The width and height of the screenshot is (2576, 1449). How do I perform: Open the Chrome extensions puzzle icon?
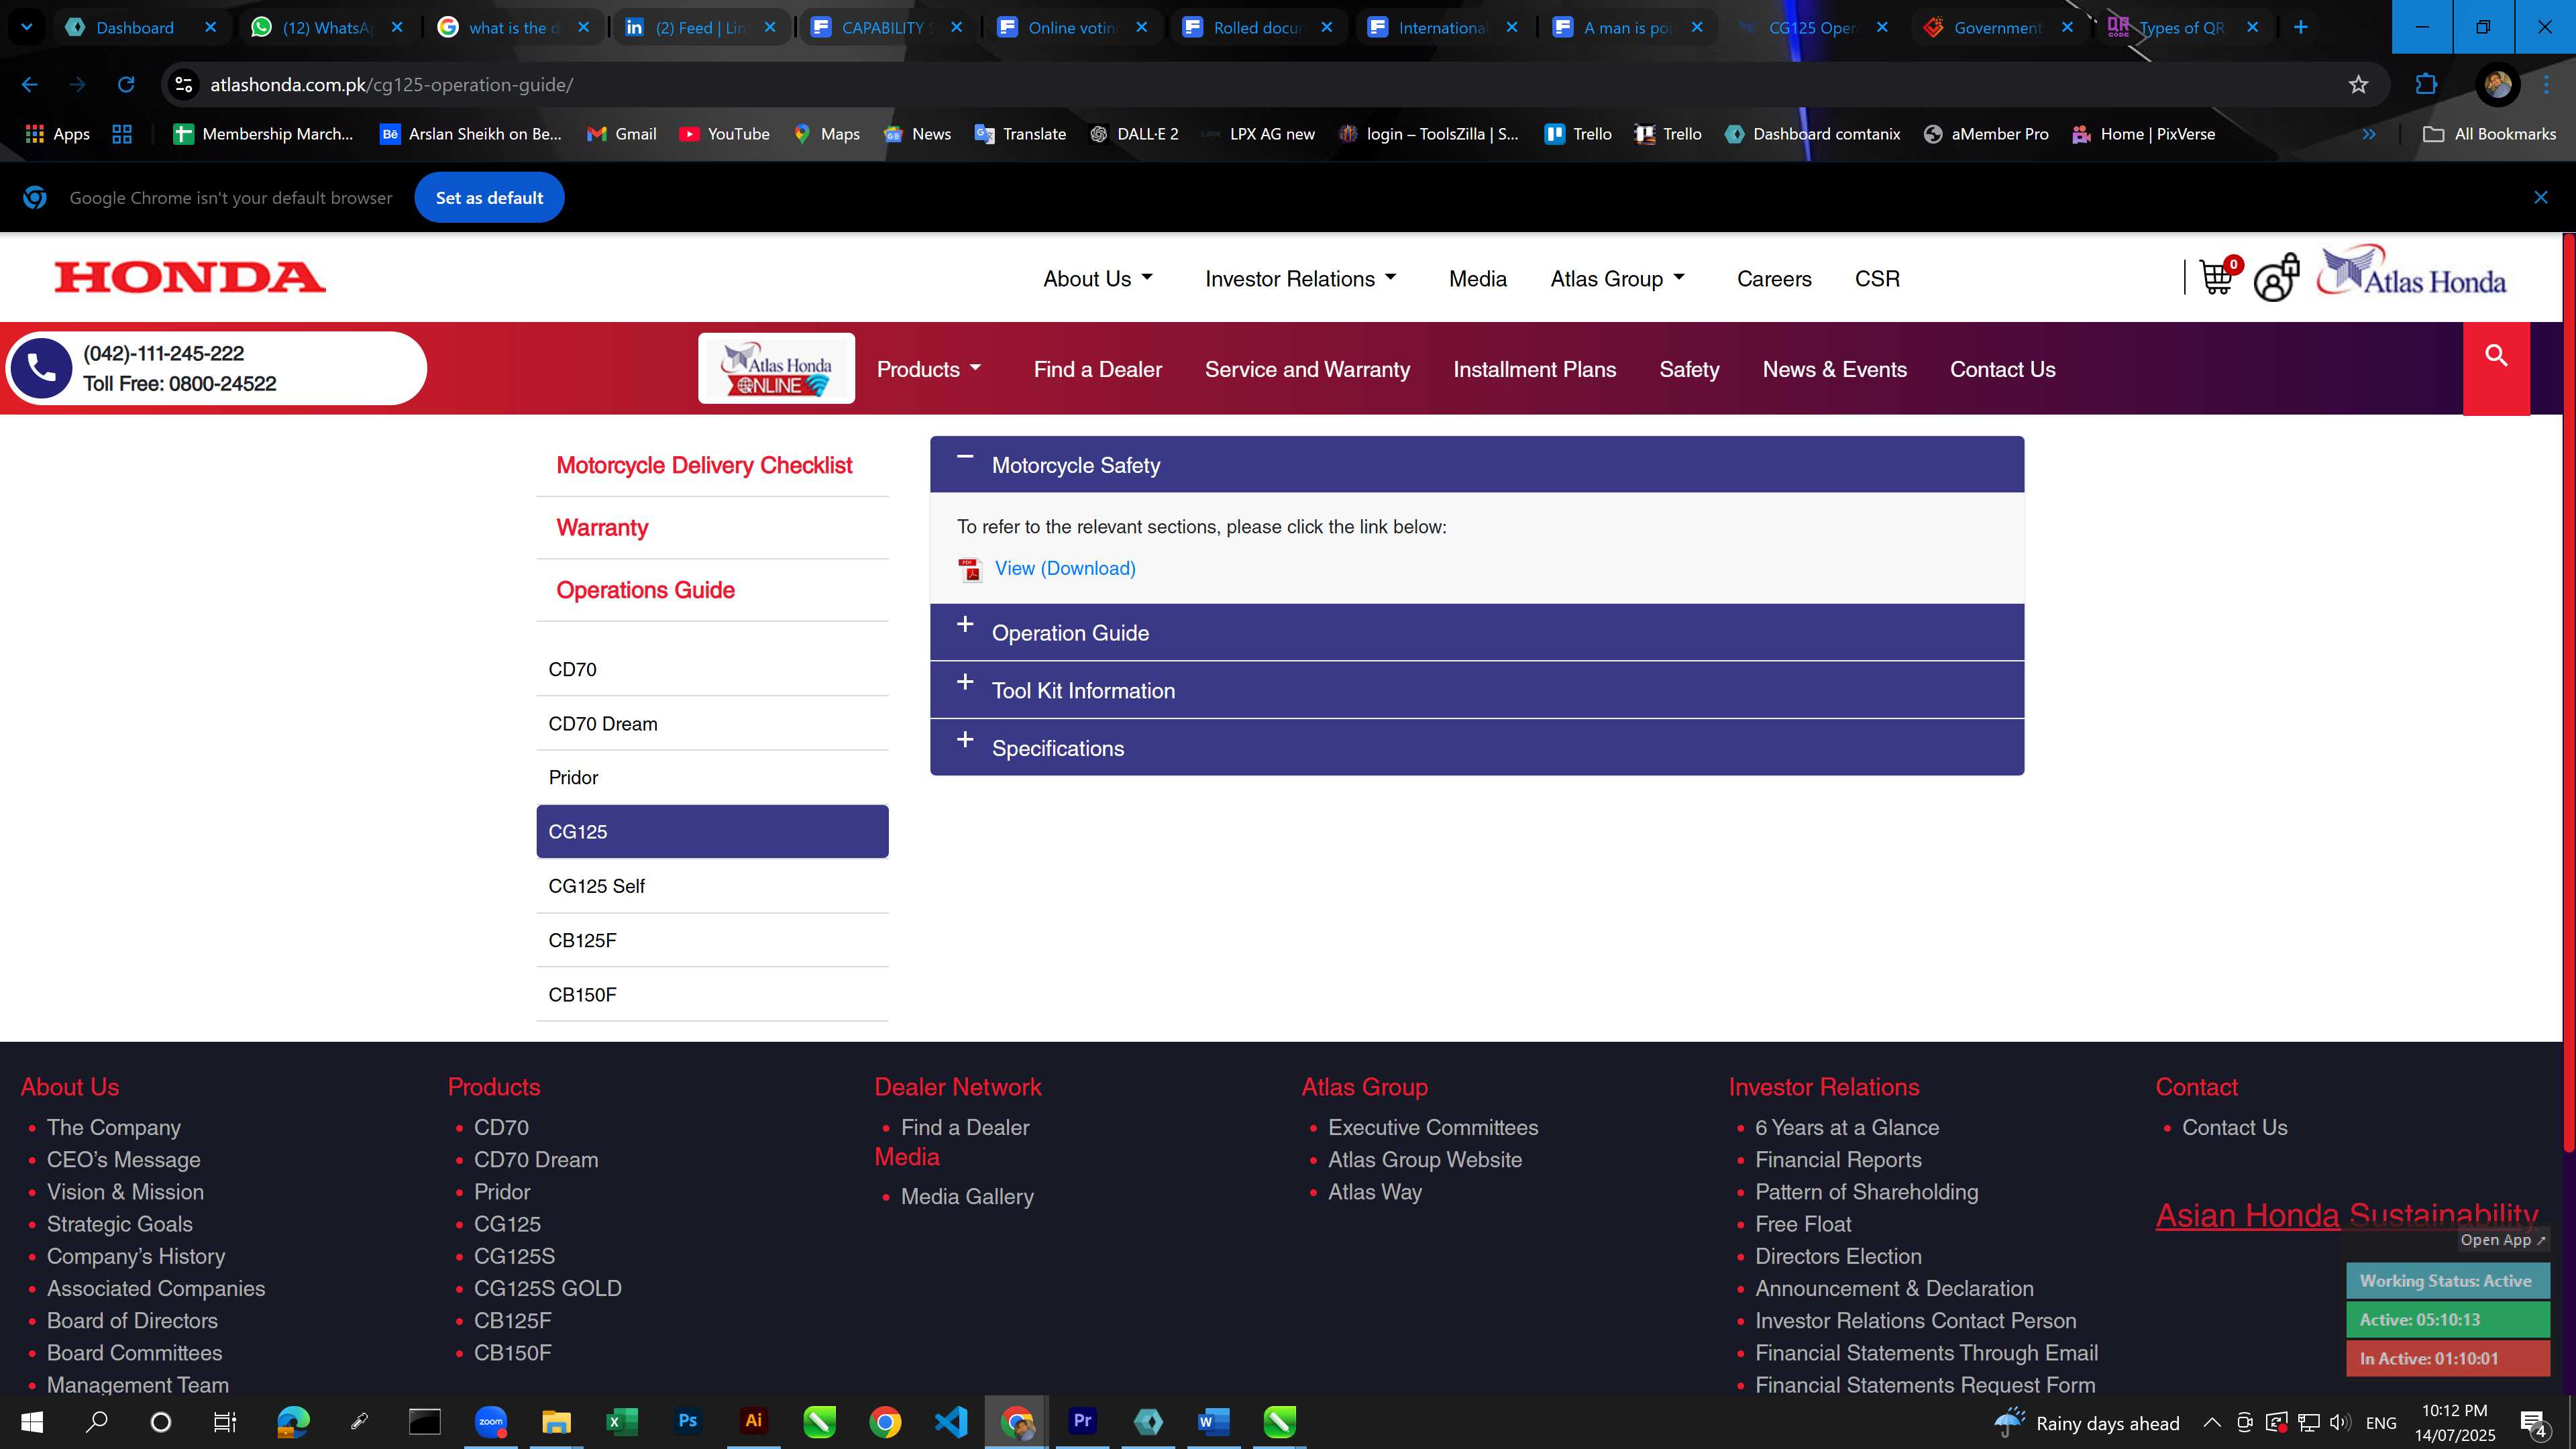(2426, 85)
